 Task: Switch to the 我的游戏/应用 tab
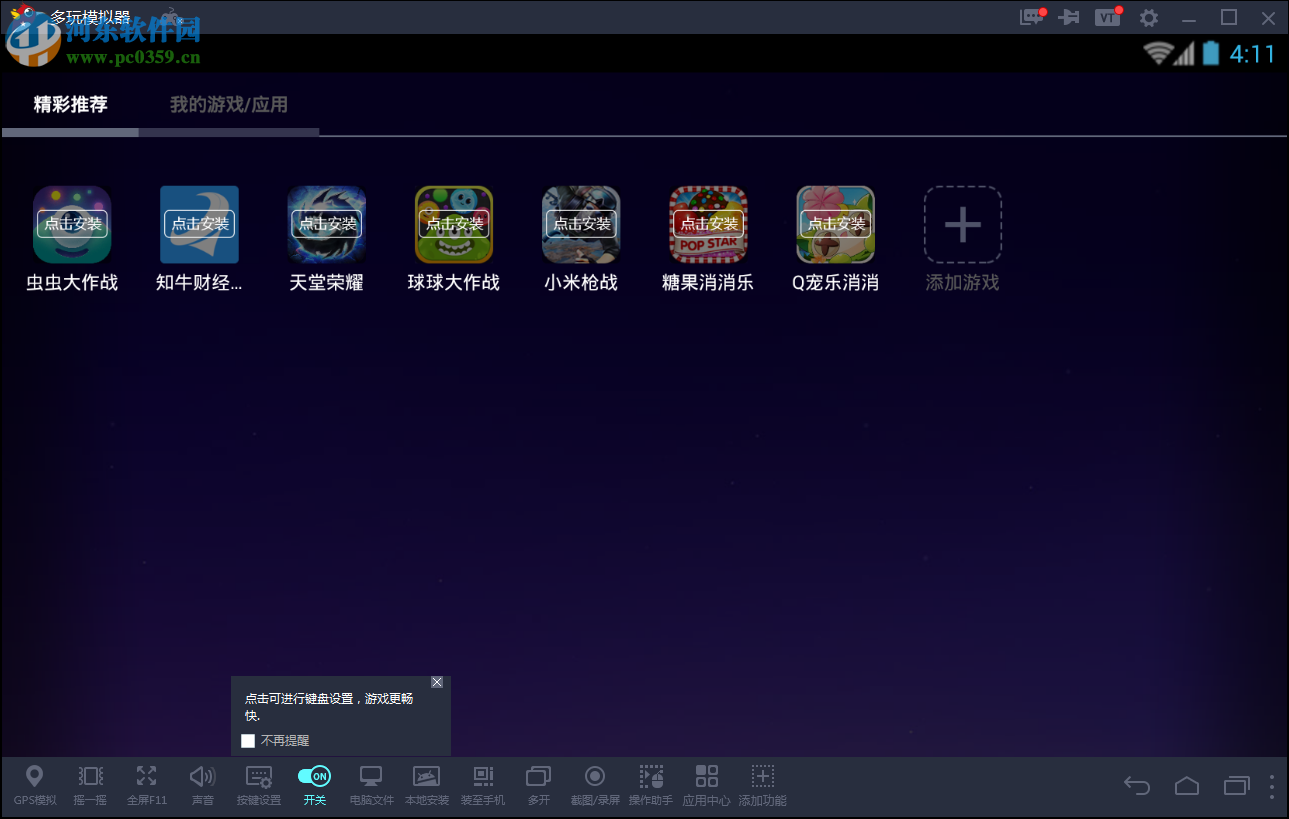tap(228, 104)
